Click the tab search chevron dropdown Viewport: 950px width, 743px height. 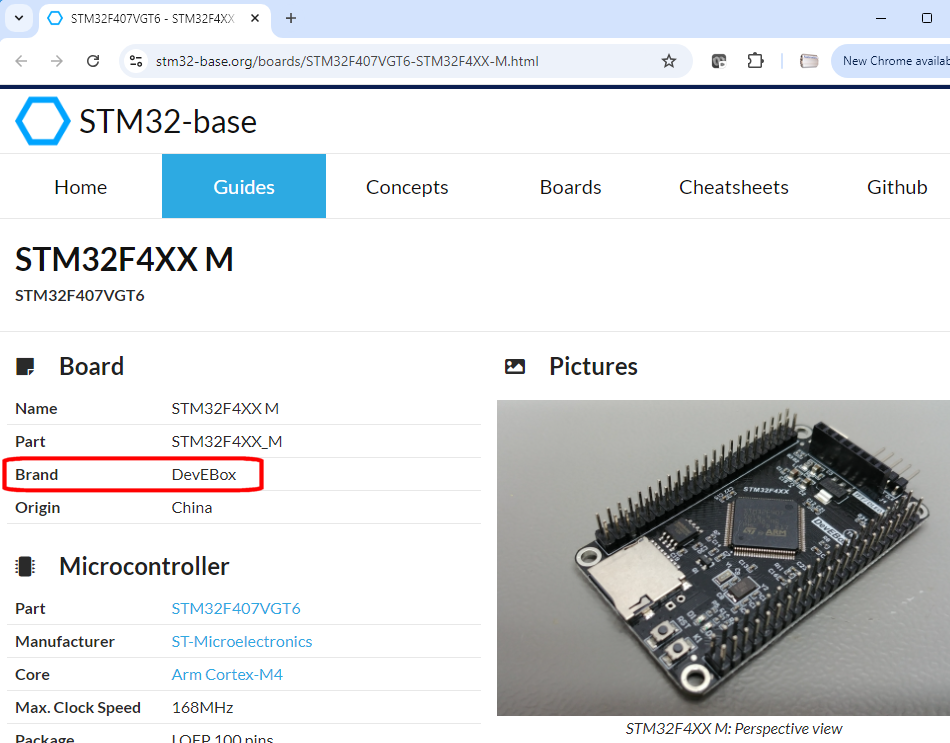19,18
